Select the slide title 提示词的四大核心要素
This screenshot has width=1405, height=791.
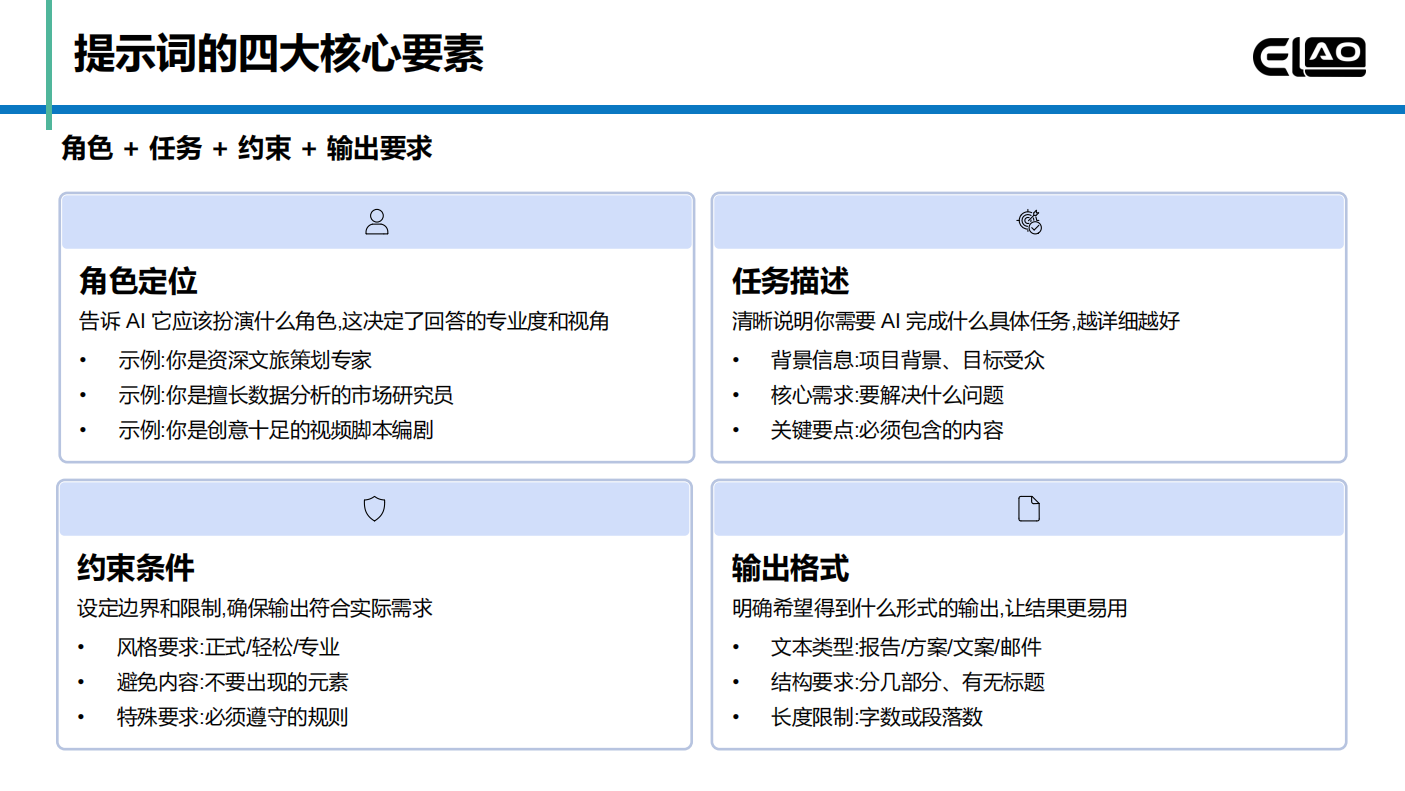[x=279, y=54]
